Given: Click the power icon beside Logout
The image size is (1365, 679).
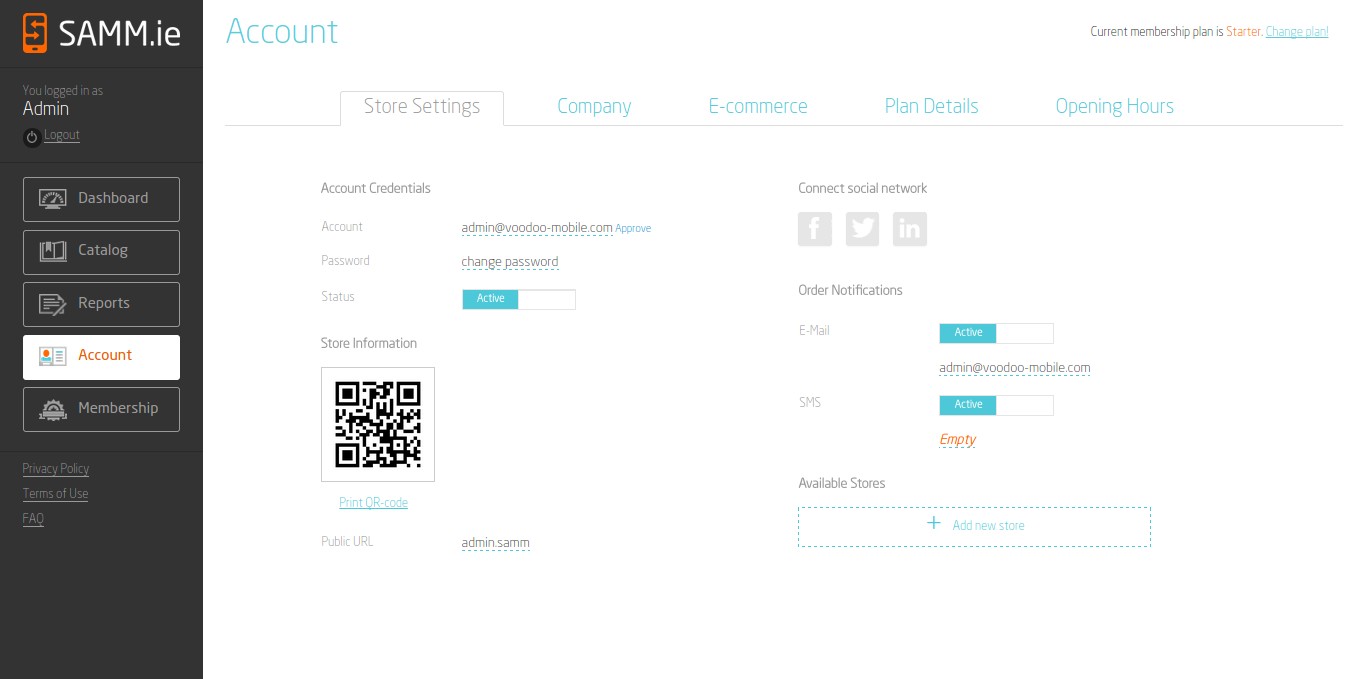Looking at the screenshot, I should [x=32, y=137].
